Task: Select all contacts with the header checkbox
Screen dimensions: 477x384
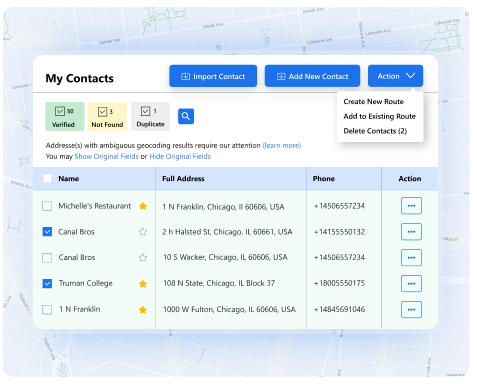Action: (x=47, y=178)
